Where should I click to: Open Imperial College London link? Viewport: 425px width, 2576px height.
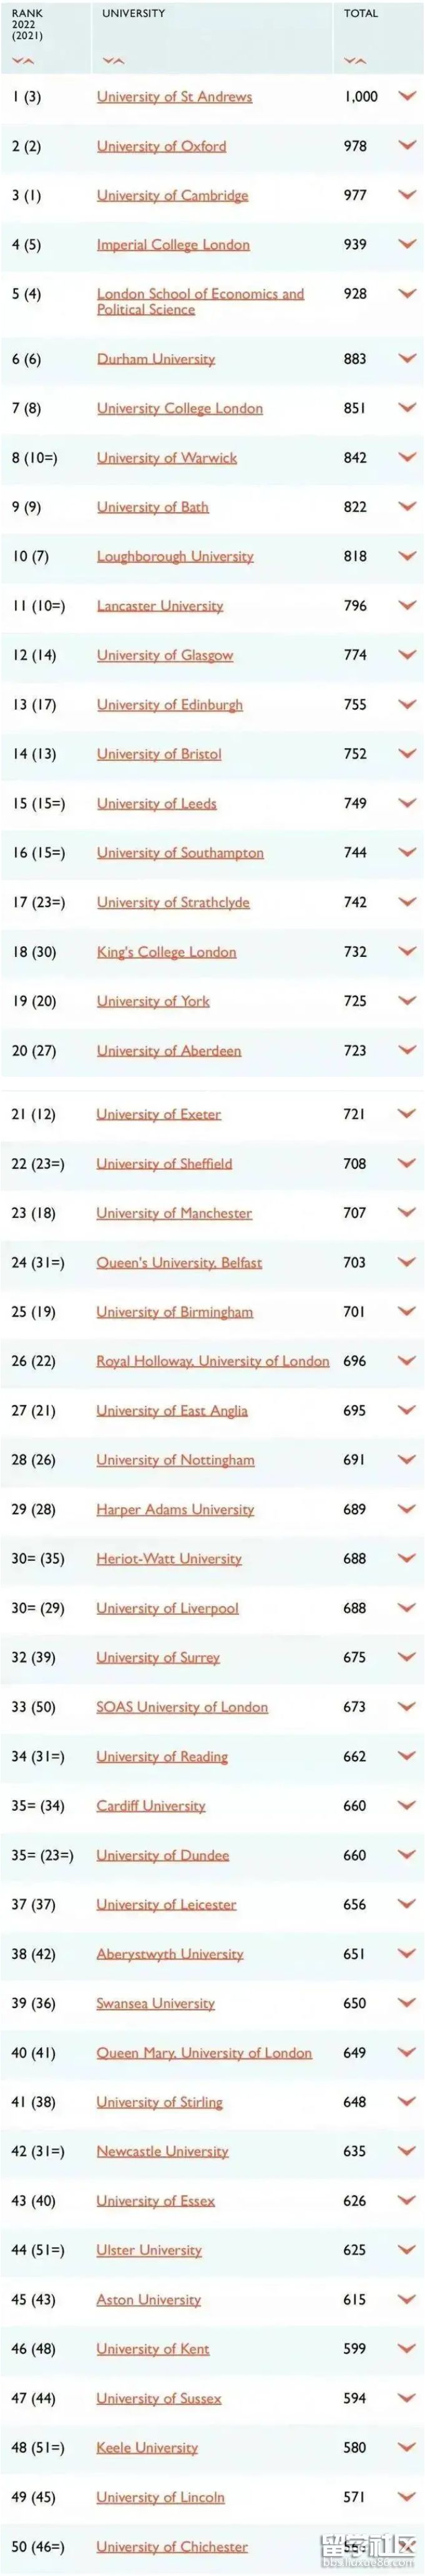coord(173,245)
